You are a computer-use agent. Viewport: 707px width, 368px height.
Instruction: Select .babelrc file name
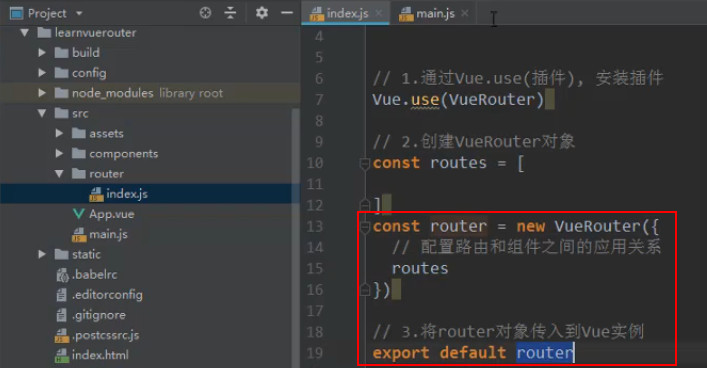coord(95,275)
